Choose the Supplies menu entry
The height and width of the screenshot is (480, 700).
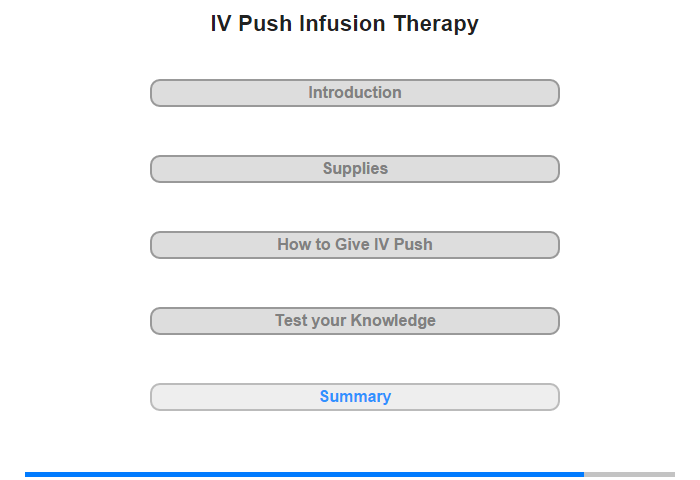(x=354, y=169)
